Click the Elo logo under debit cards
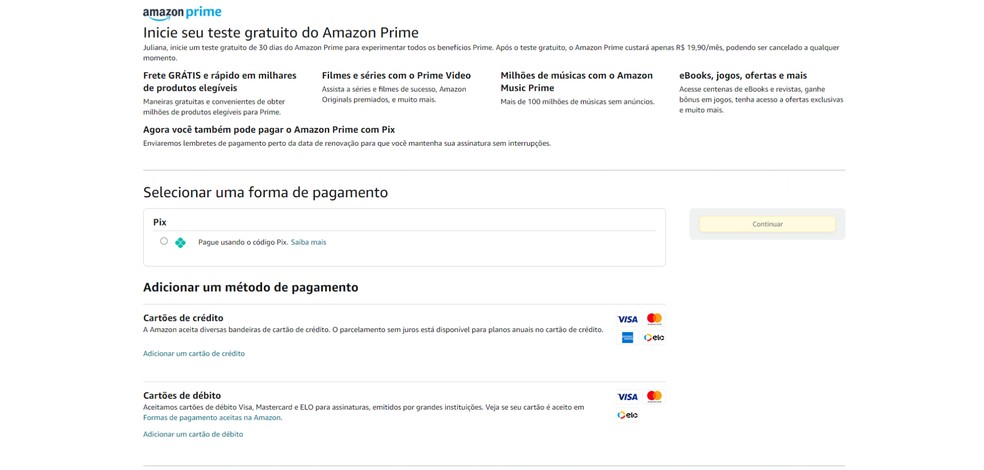Image resolution: width=984 pixels, height=470 pixels. pyautogui.click(x=627, y=415)
